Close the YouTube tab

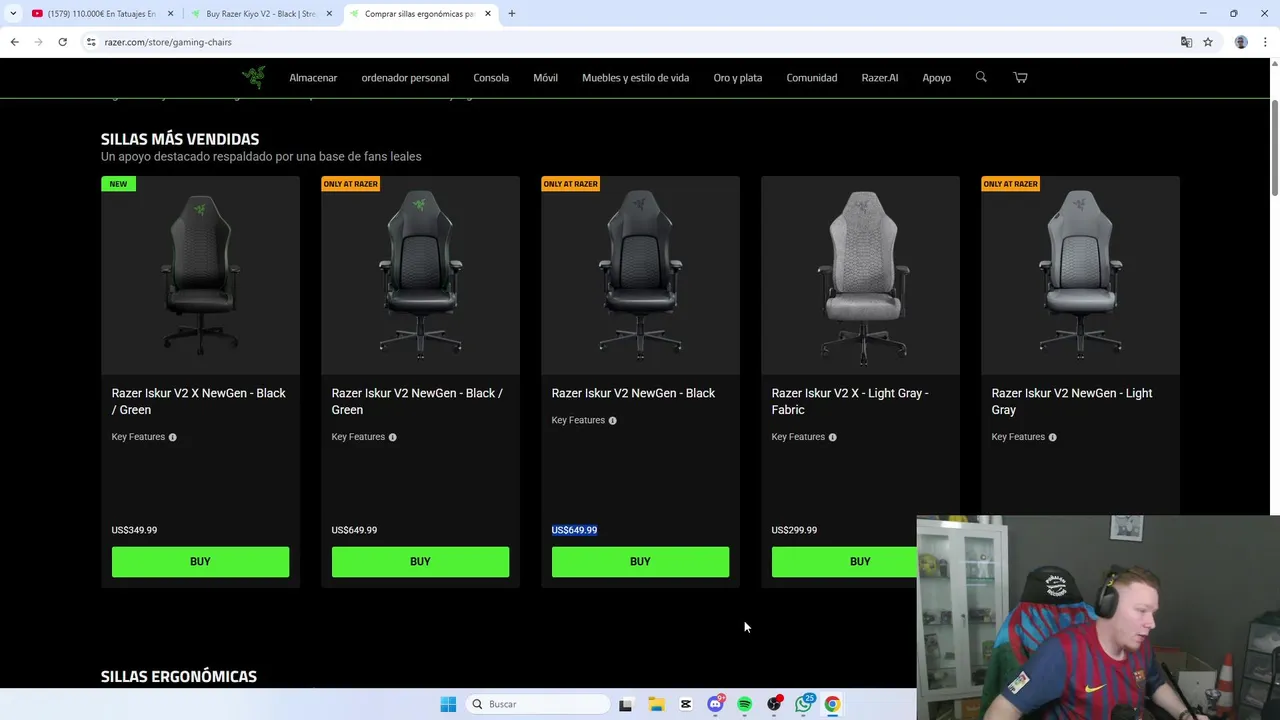click(170, 14)
